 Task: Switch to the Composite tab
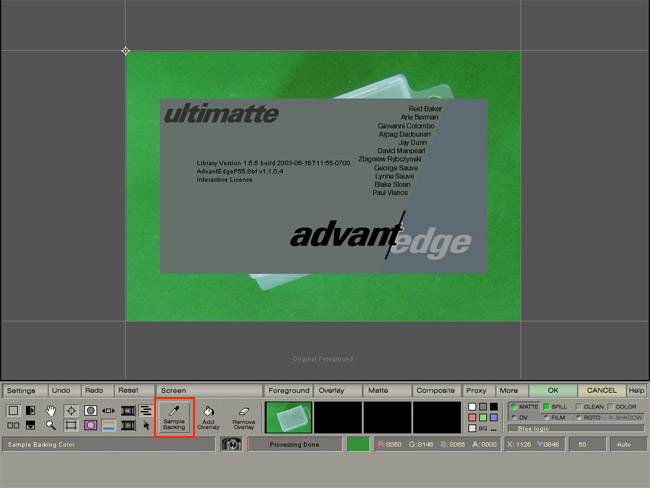[436, 391]
